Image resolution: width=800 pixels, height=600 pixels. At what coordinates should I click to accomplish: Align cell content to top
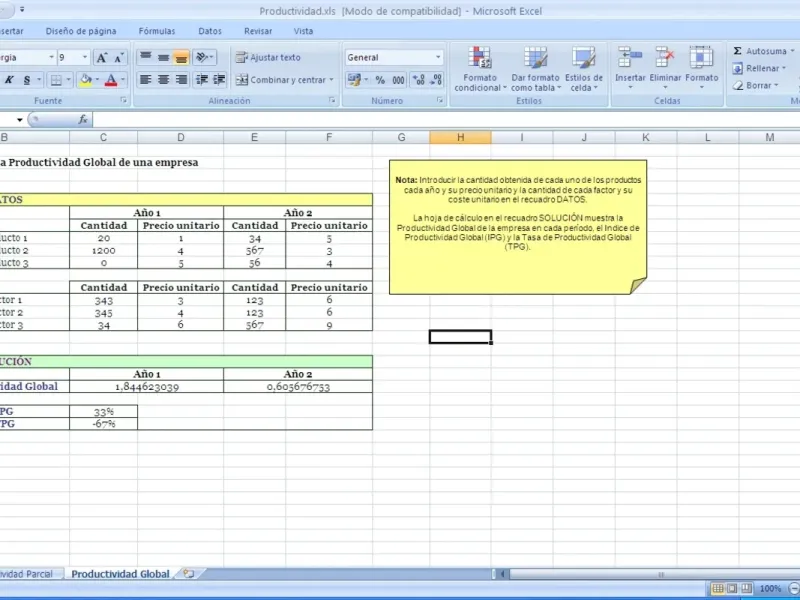click(145, 57)
